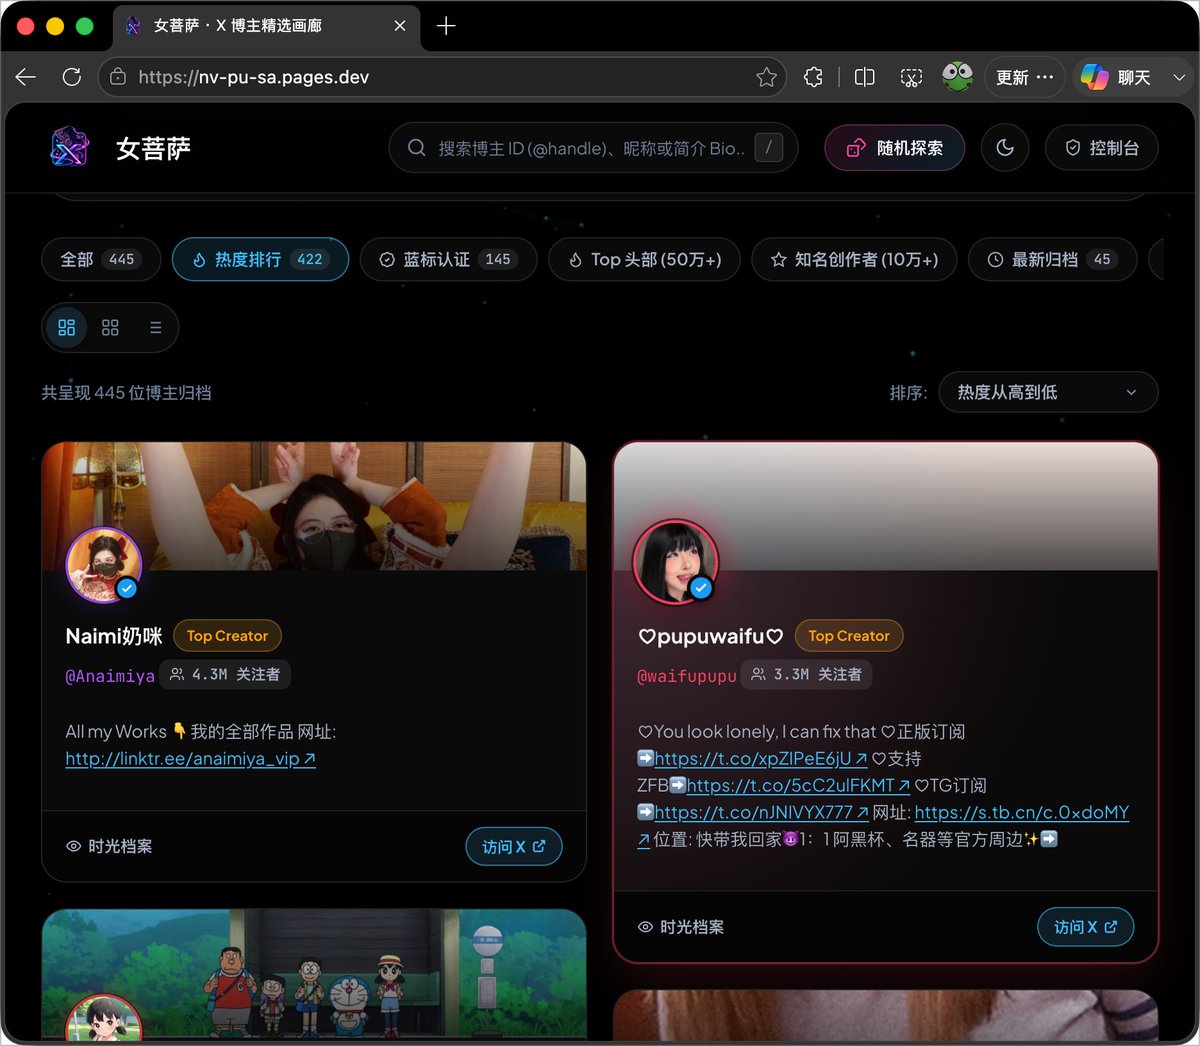Open the t.co/nJNIVYX777 link
Screen dimensions: 1200x1046
tap(761, 813)
